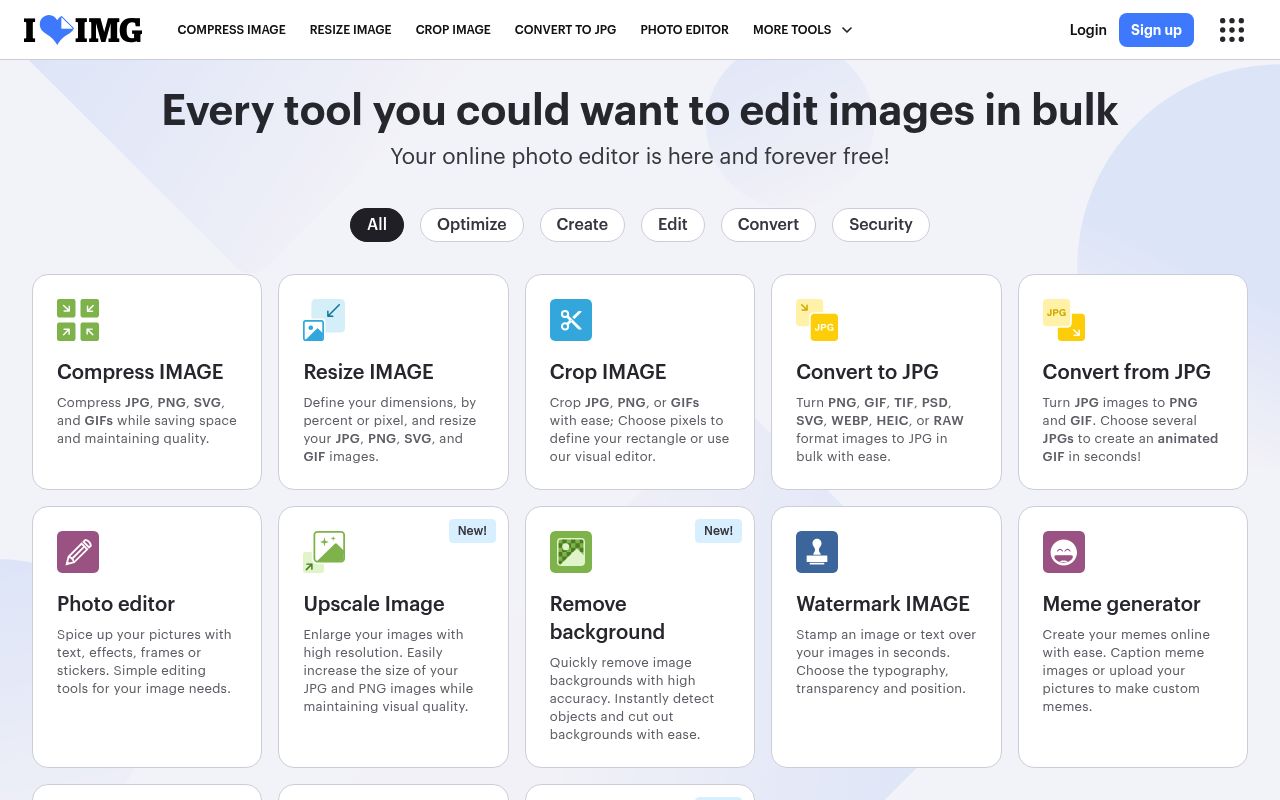Show All tools filter
Viewport: 1280px width, 800px height.
(x=376, y=225)
